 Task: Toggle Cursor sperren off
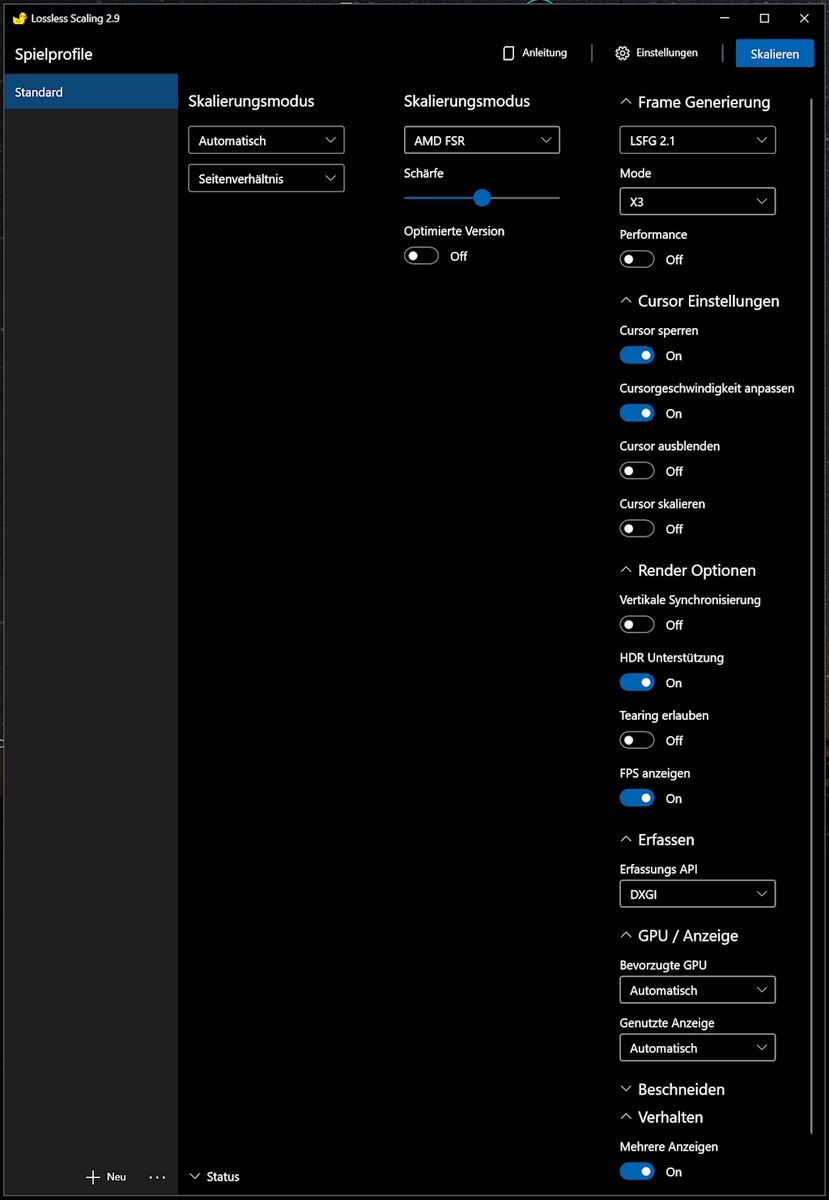(637, 355)
